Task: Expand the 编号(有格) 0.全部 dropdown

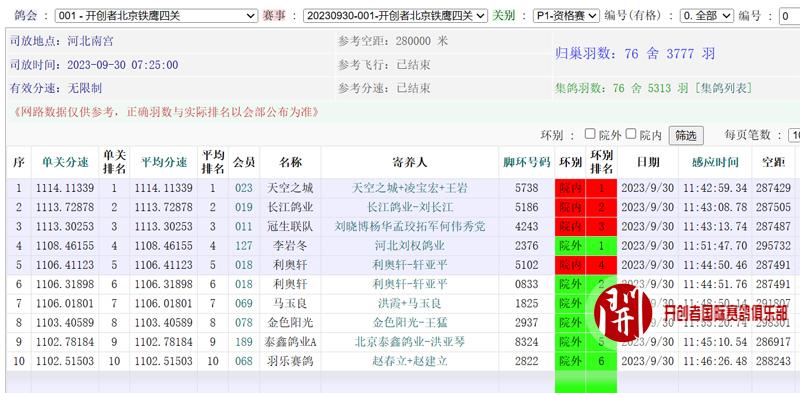Action: tap(707, 16)
